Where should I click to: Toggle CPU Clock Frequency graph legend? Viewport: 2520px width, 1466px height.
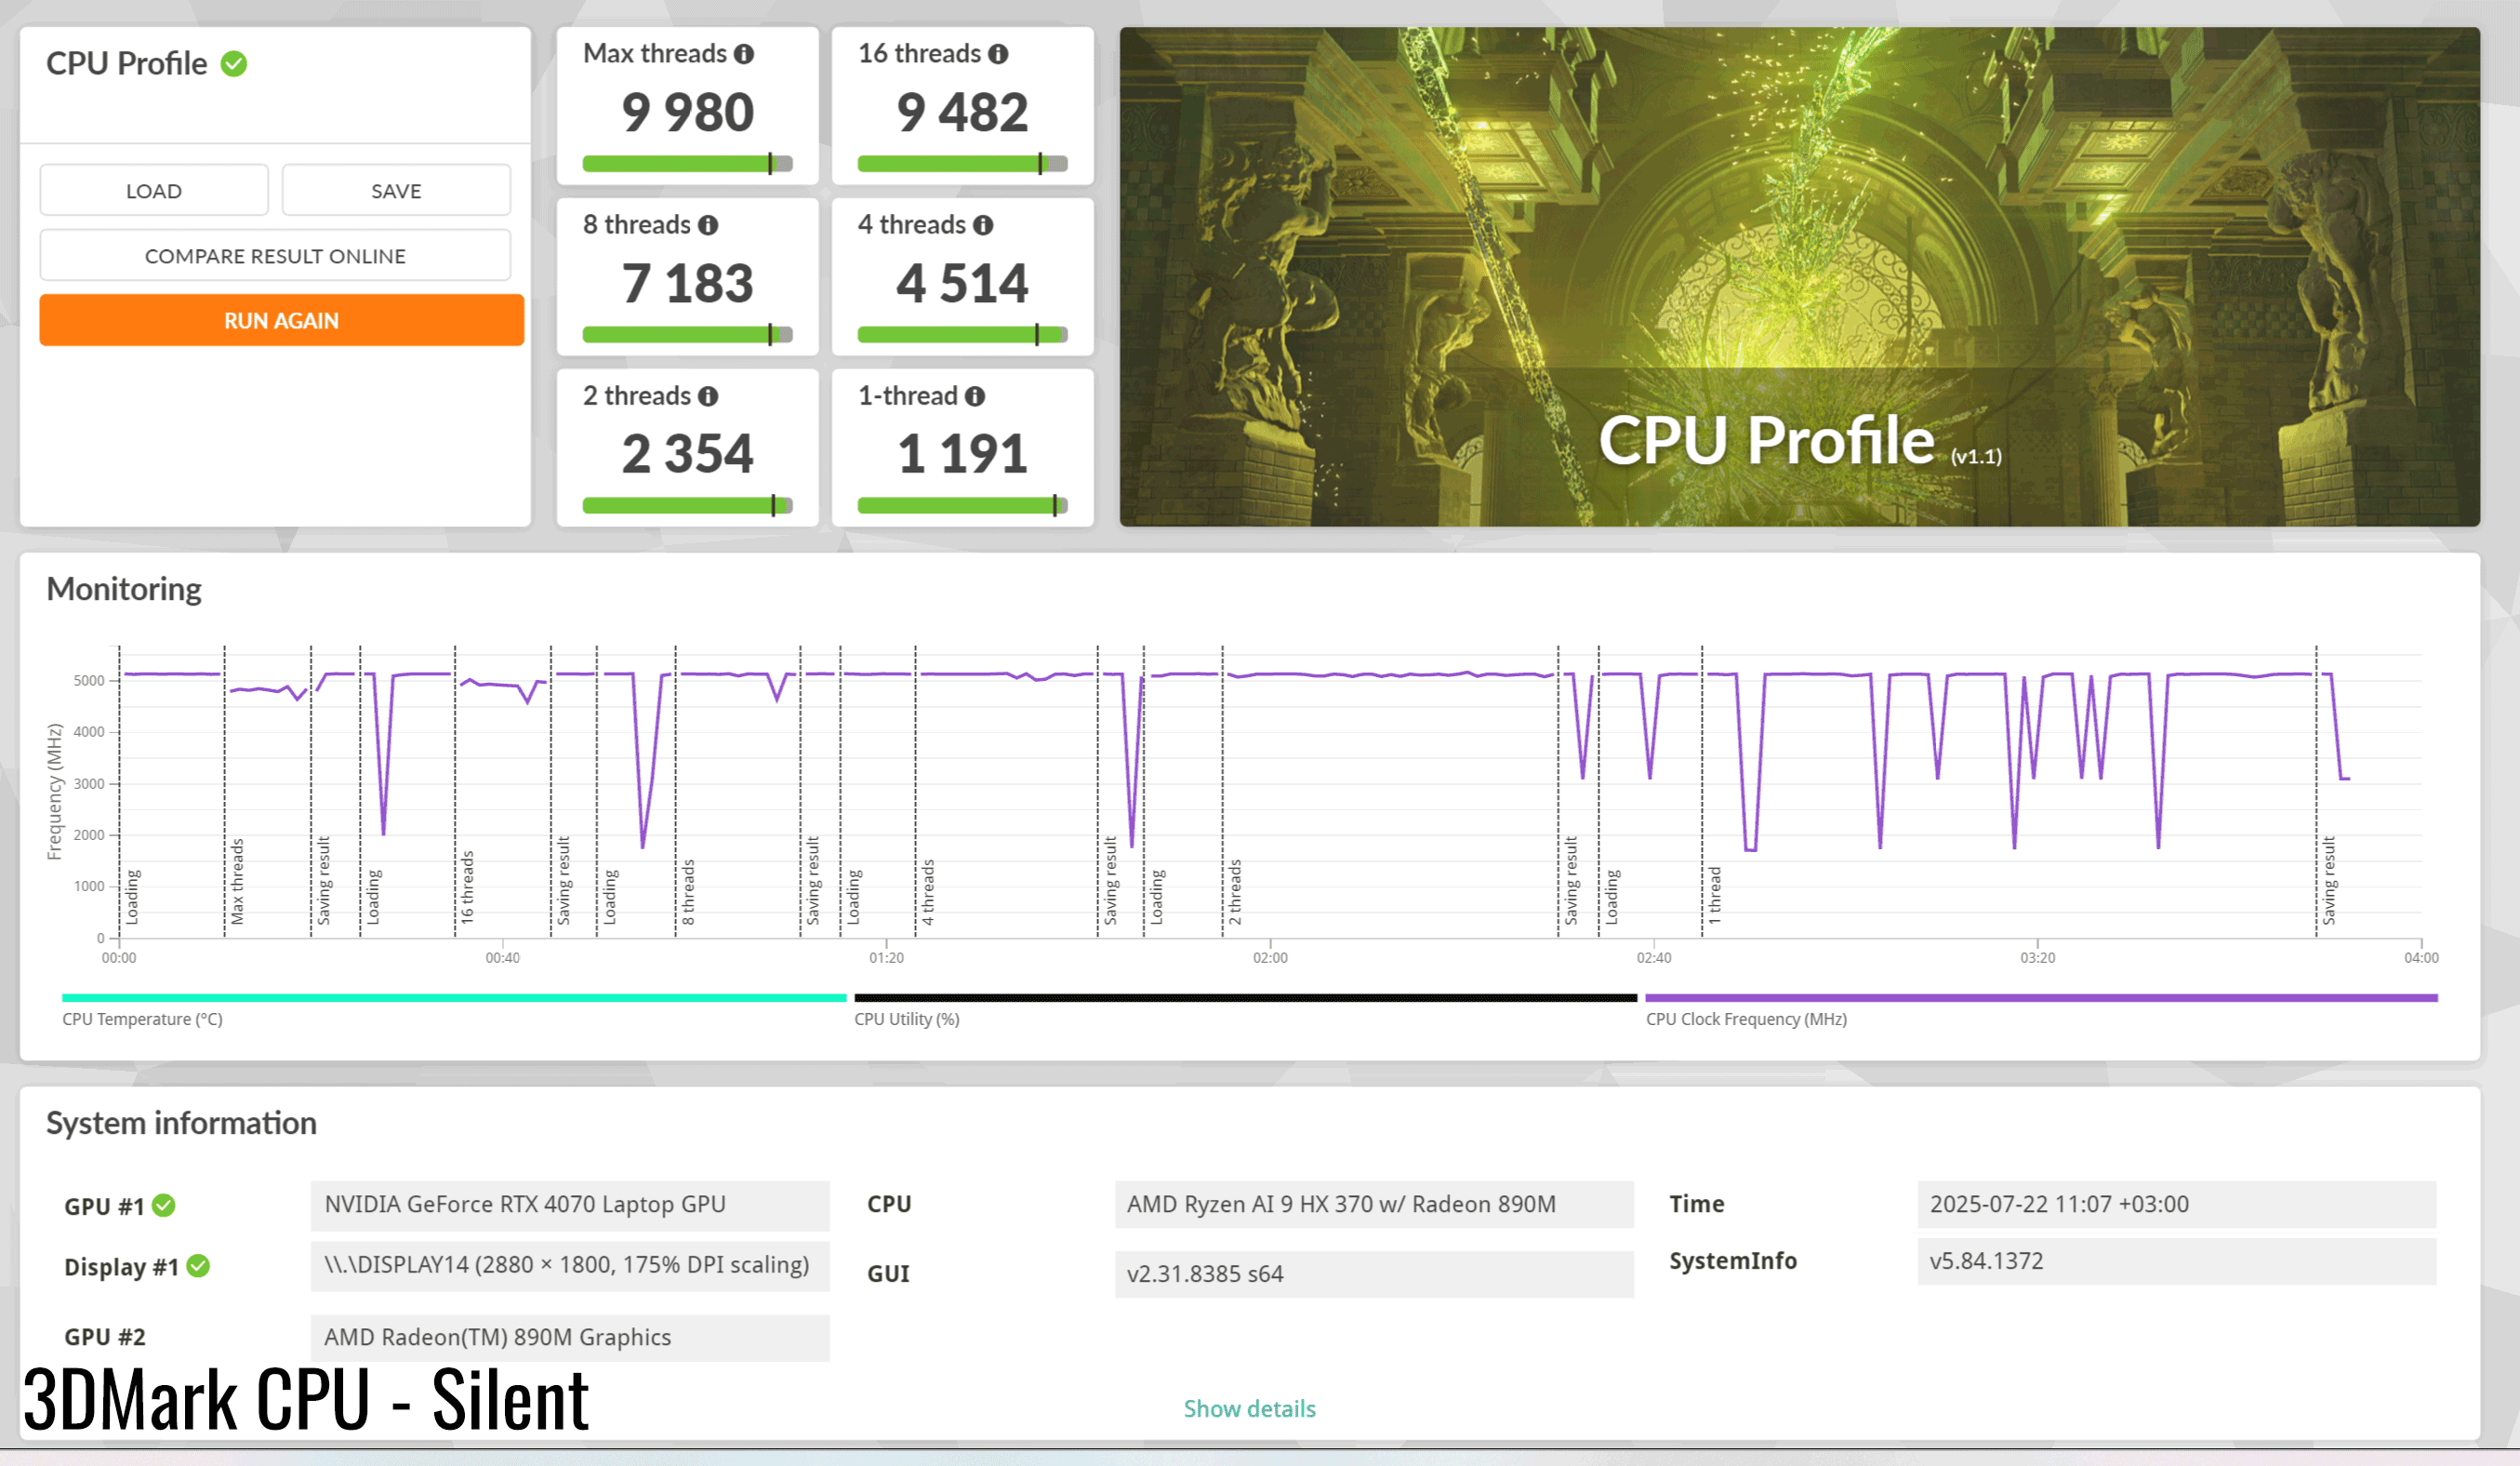[2041, 1008]
